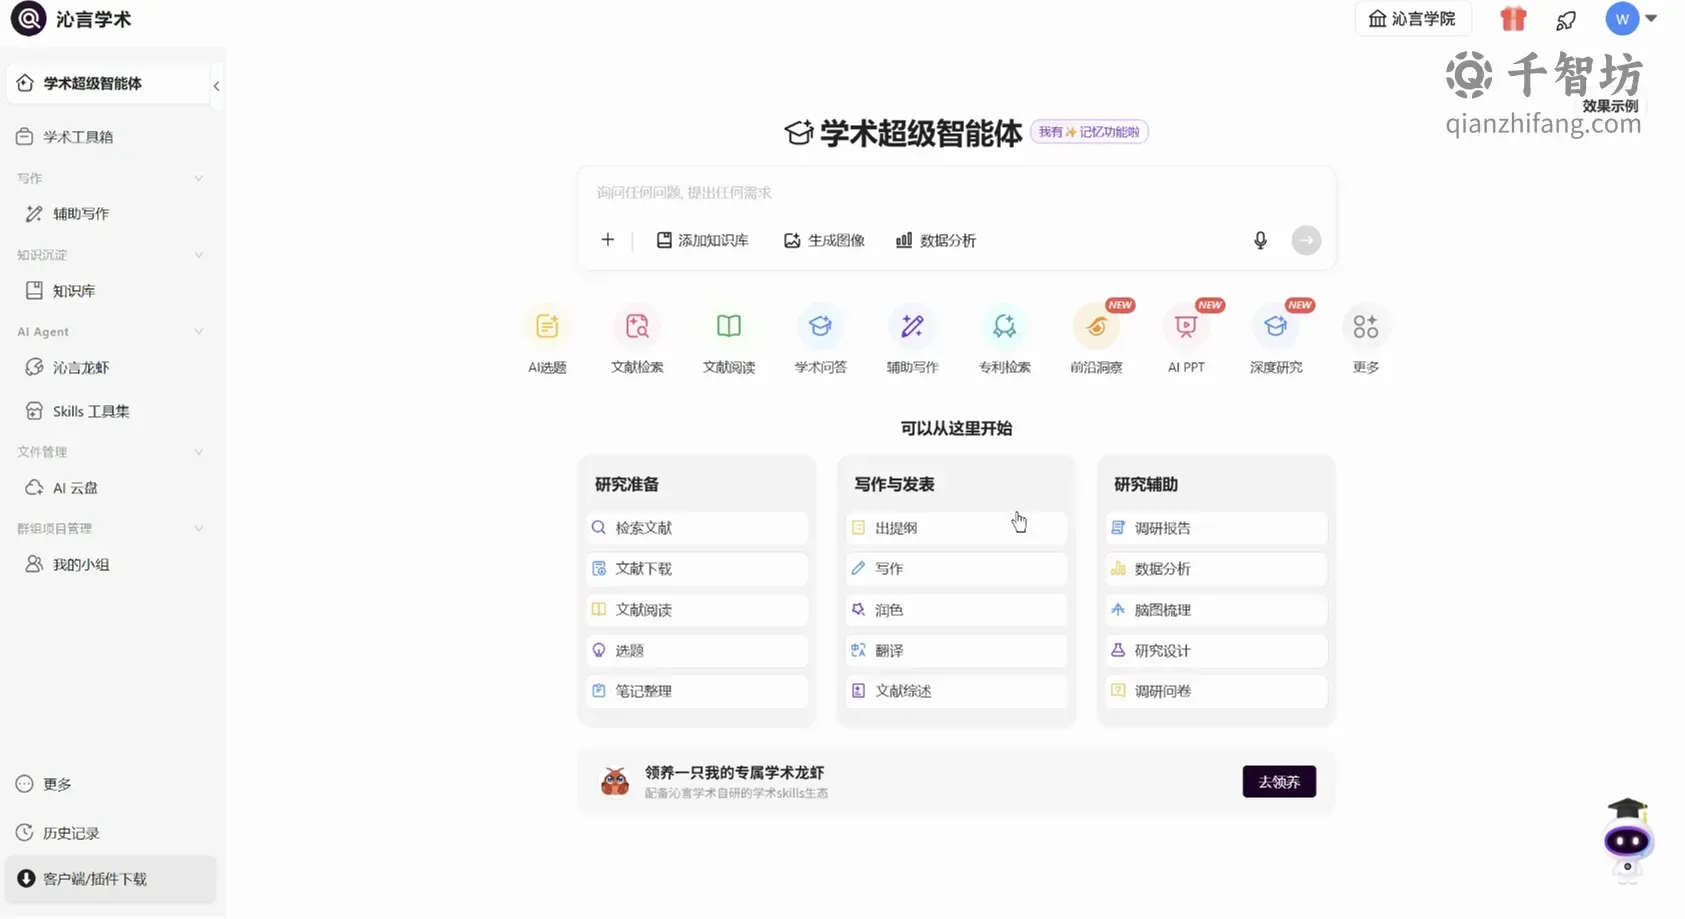1685x919 pixels.
Task: Focus the question input field
Action: click(956, 192)
